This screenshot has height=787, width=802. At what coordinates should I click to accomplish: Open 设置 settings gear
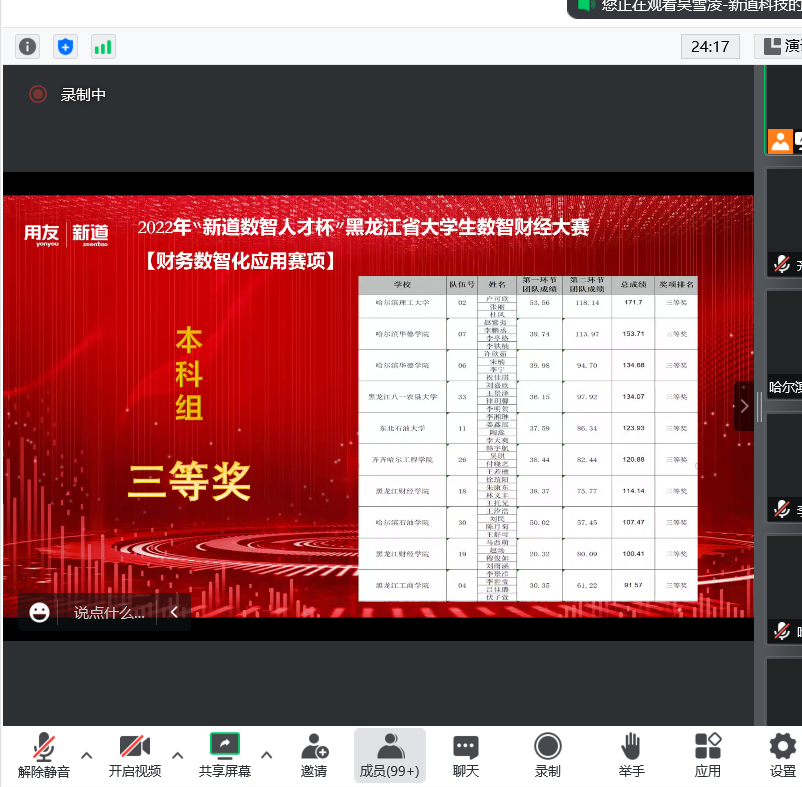pyautogui.click(x=782, y=755)
